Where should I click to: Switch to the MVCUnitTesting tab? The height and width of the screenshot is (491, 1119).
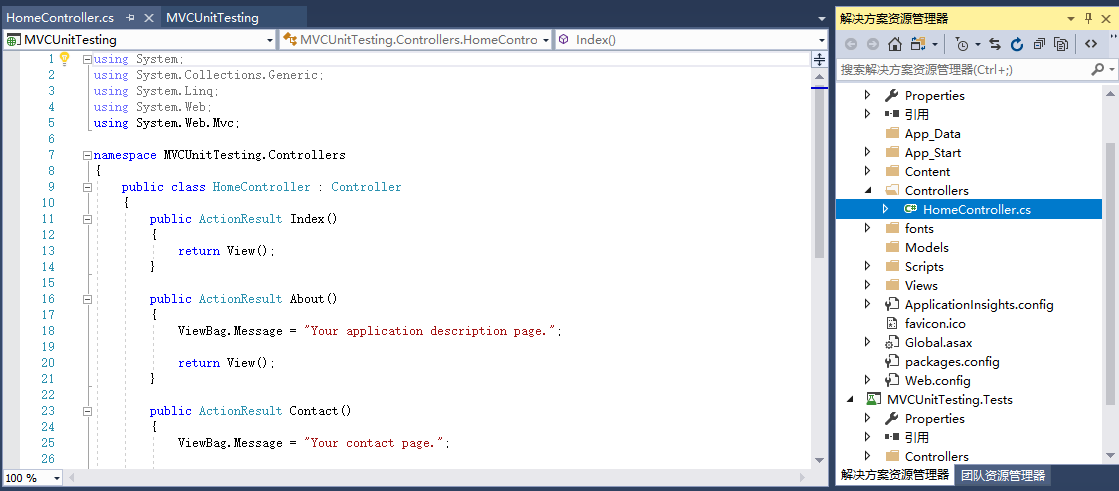[x=212, y=18]
